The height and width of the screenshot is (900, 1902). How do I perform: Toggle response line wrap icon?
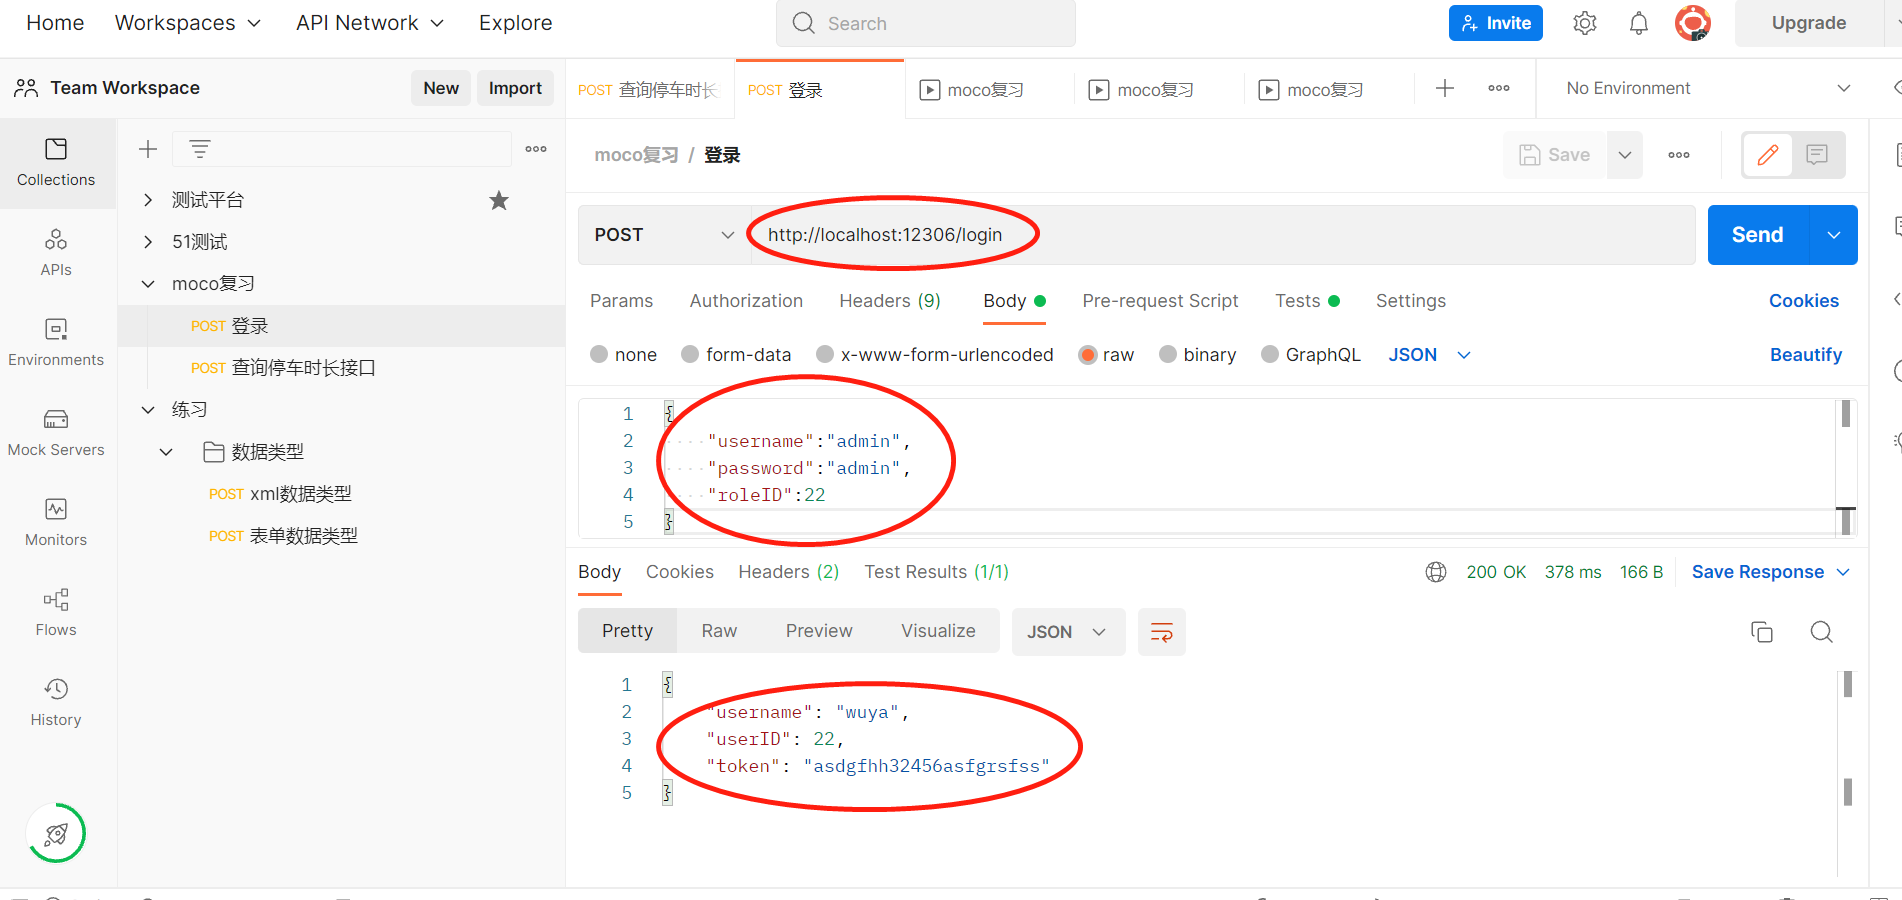click(x=1161, y=632)
